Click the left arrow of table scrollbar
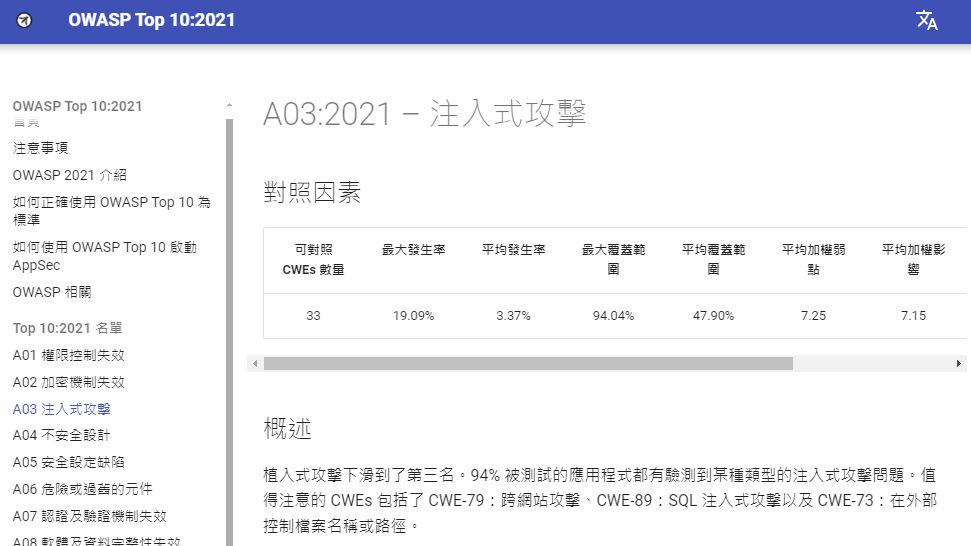The width and height of the screenshot is (971, 546). click(x=255, y=364)
